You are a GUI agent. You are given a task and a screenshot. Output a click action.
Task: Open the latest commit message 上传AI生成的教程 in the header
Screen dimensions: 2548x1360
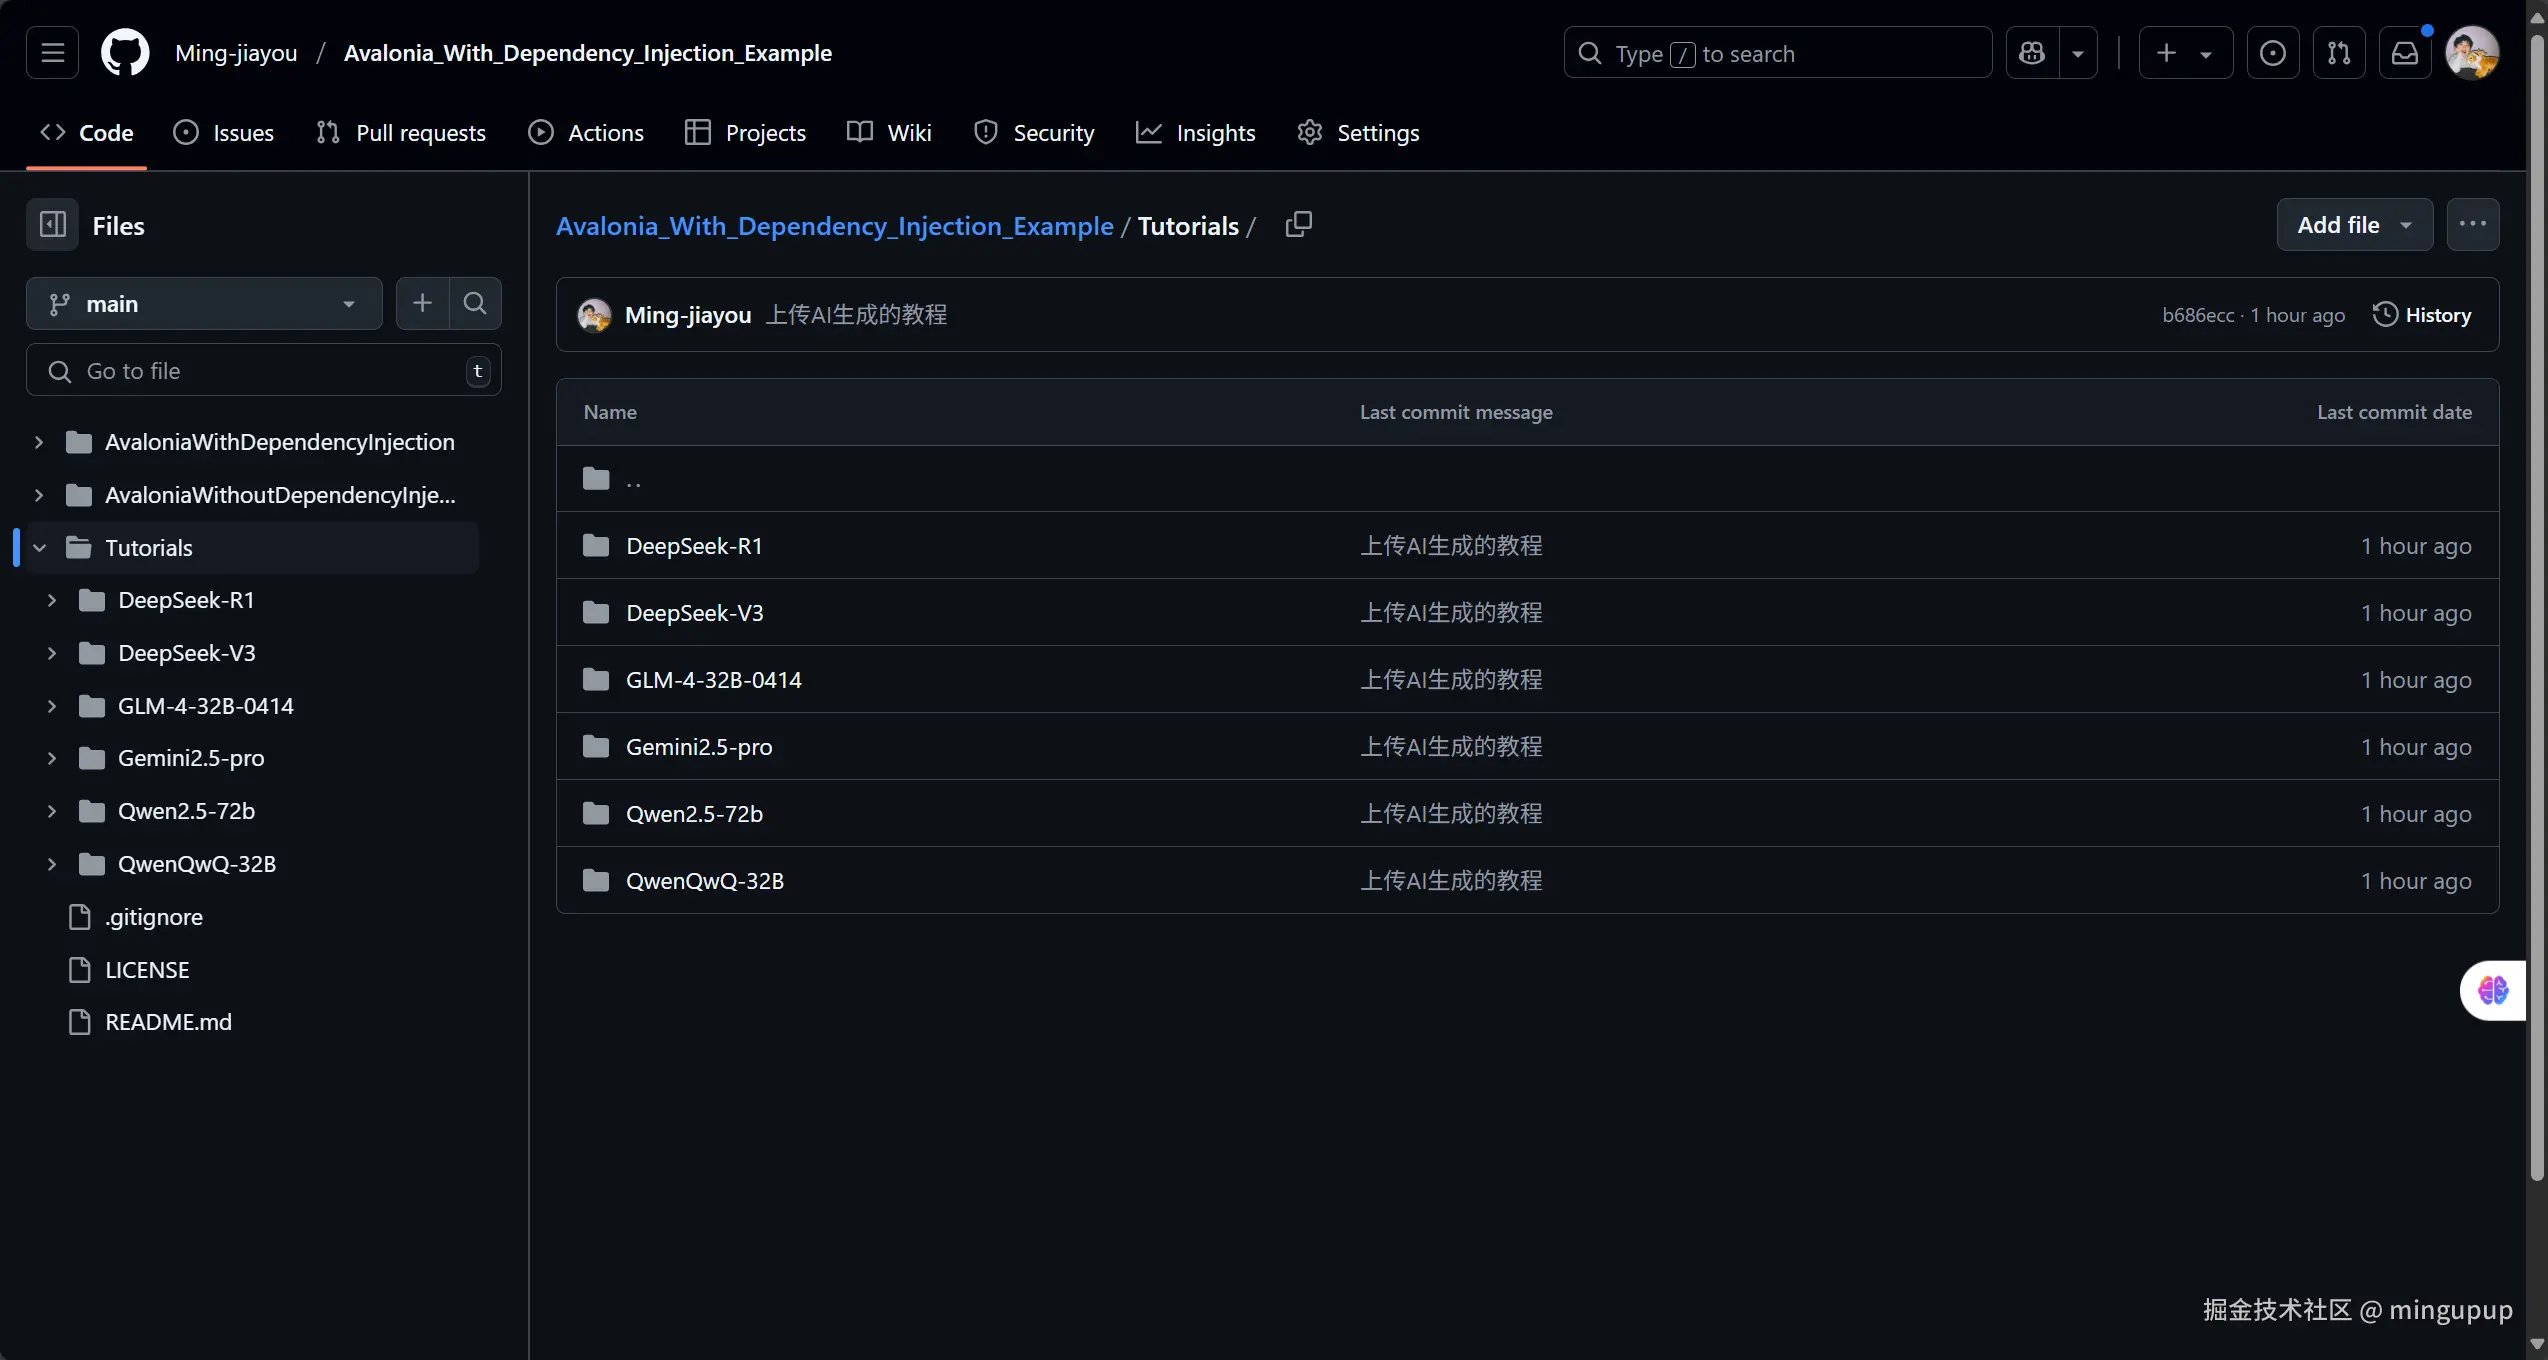856,314
